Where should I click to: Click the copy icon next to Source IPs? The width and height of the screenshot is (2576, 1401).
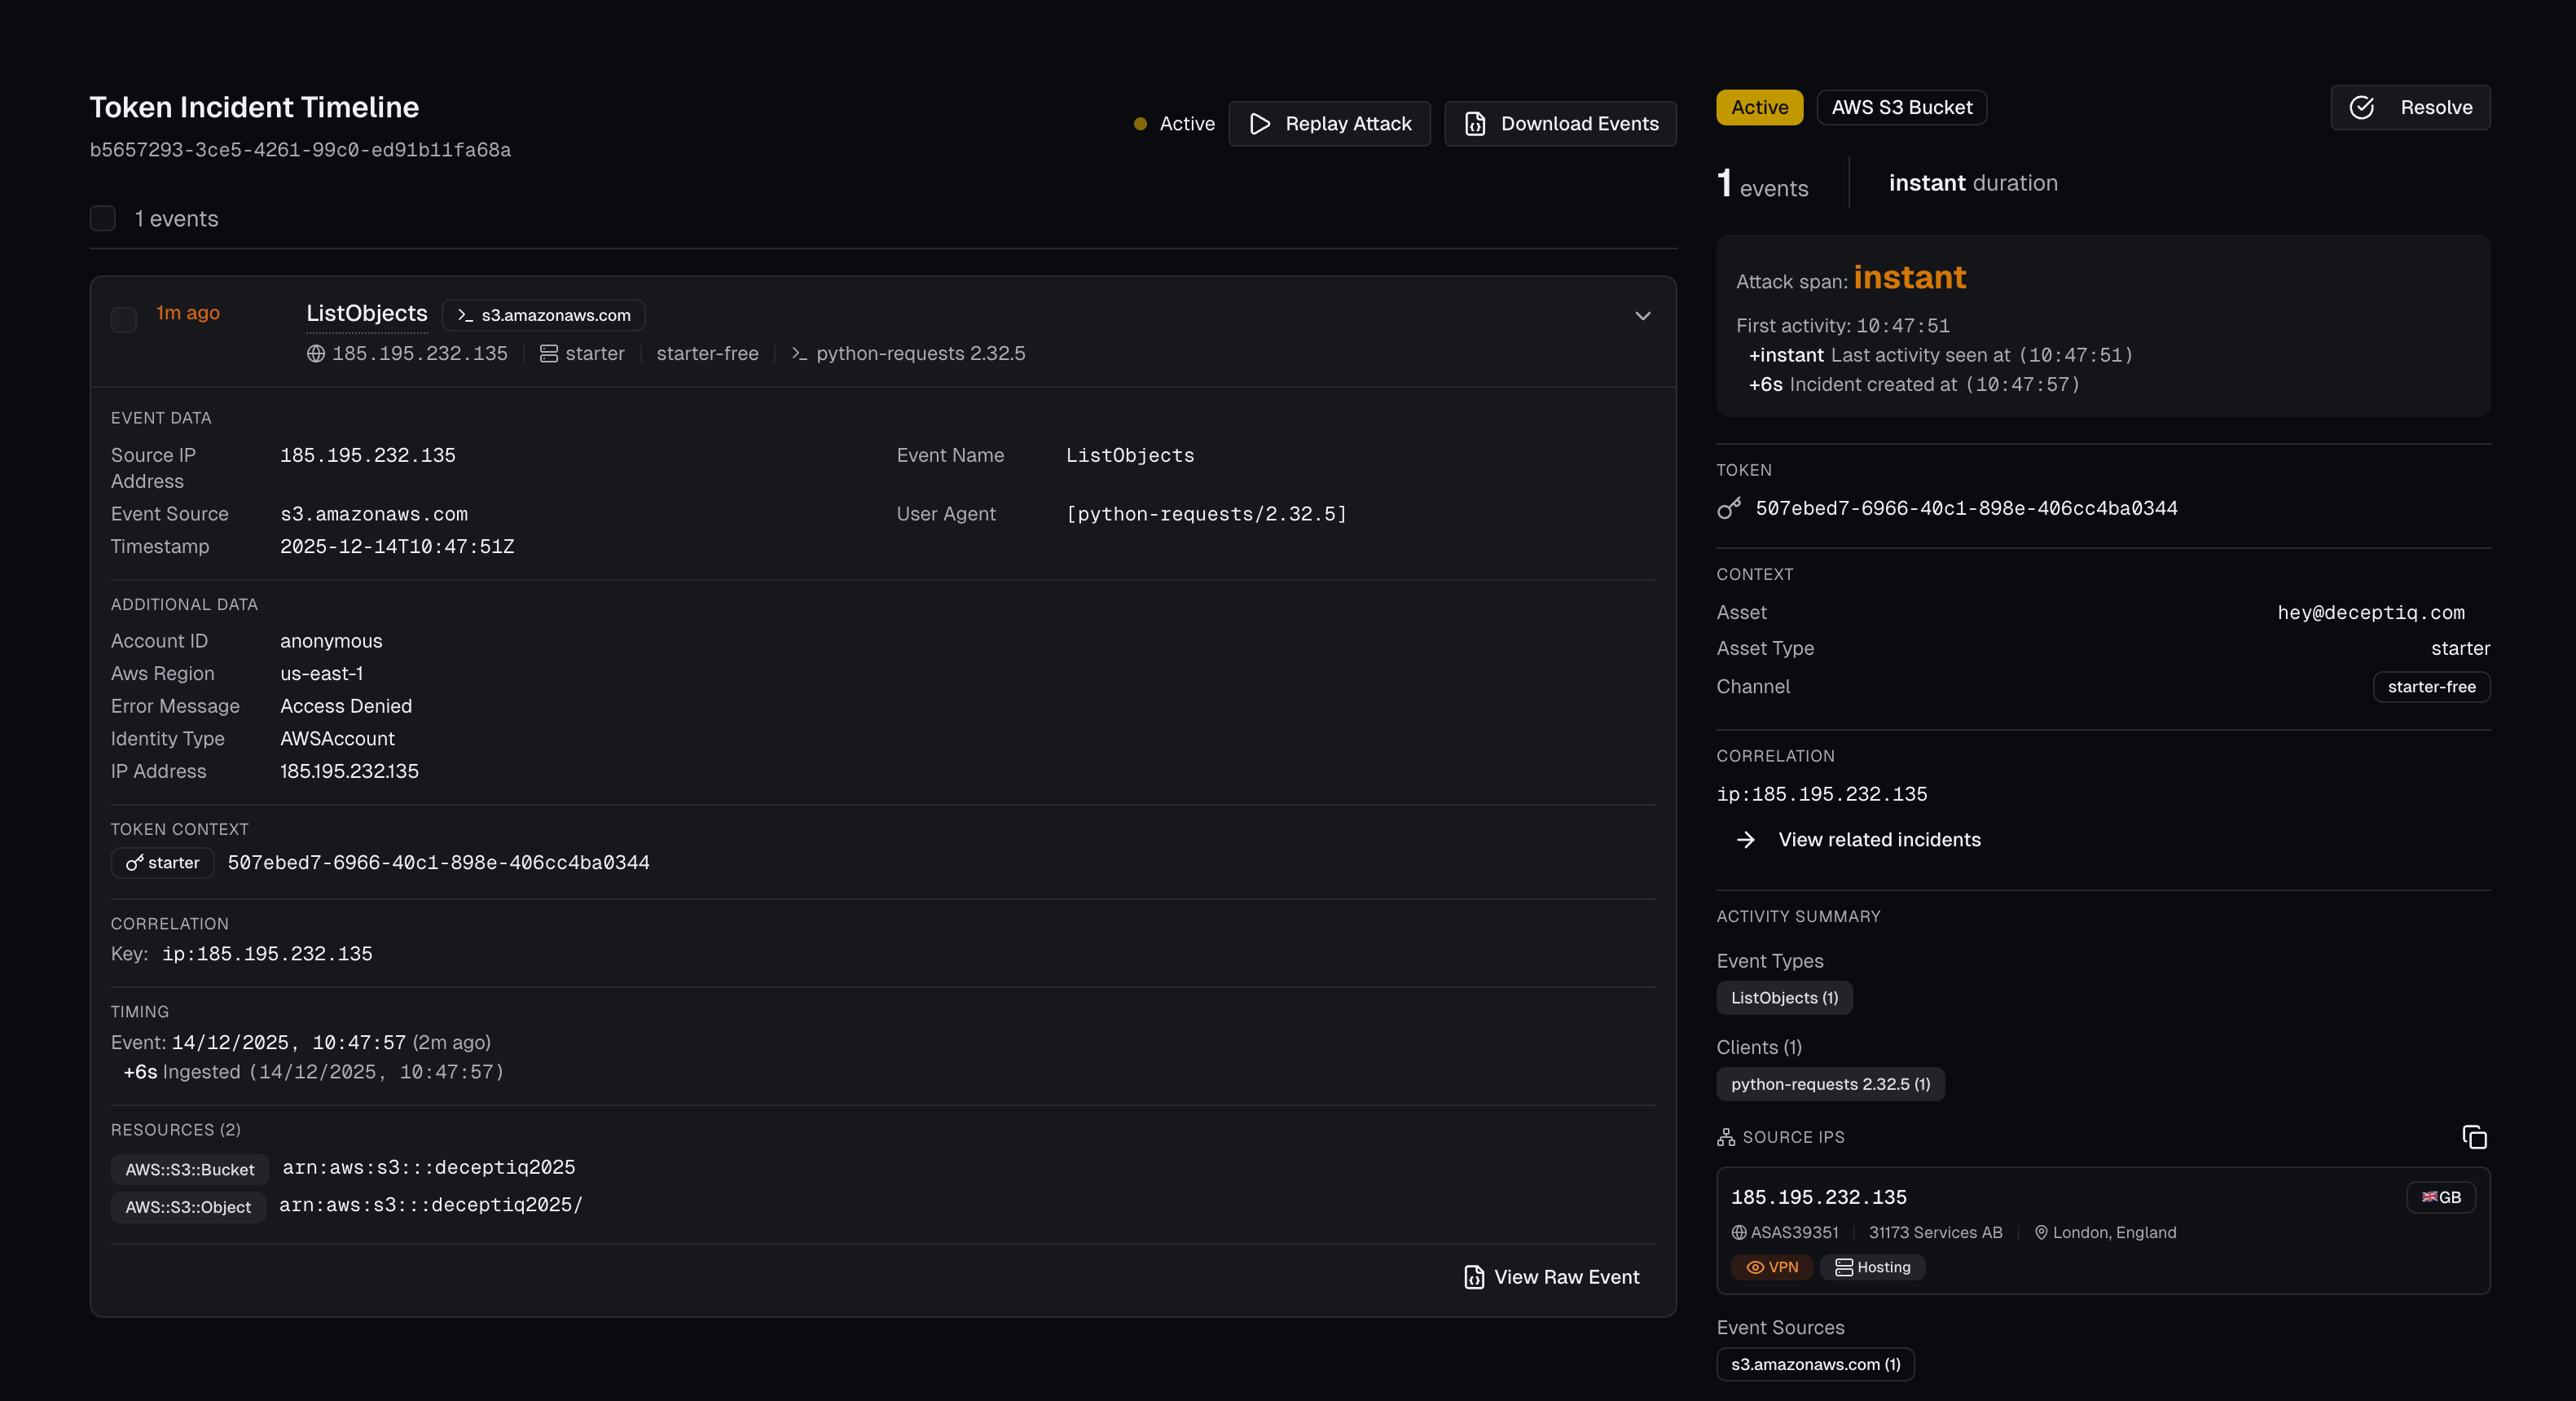2475,1138
